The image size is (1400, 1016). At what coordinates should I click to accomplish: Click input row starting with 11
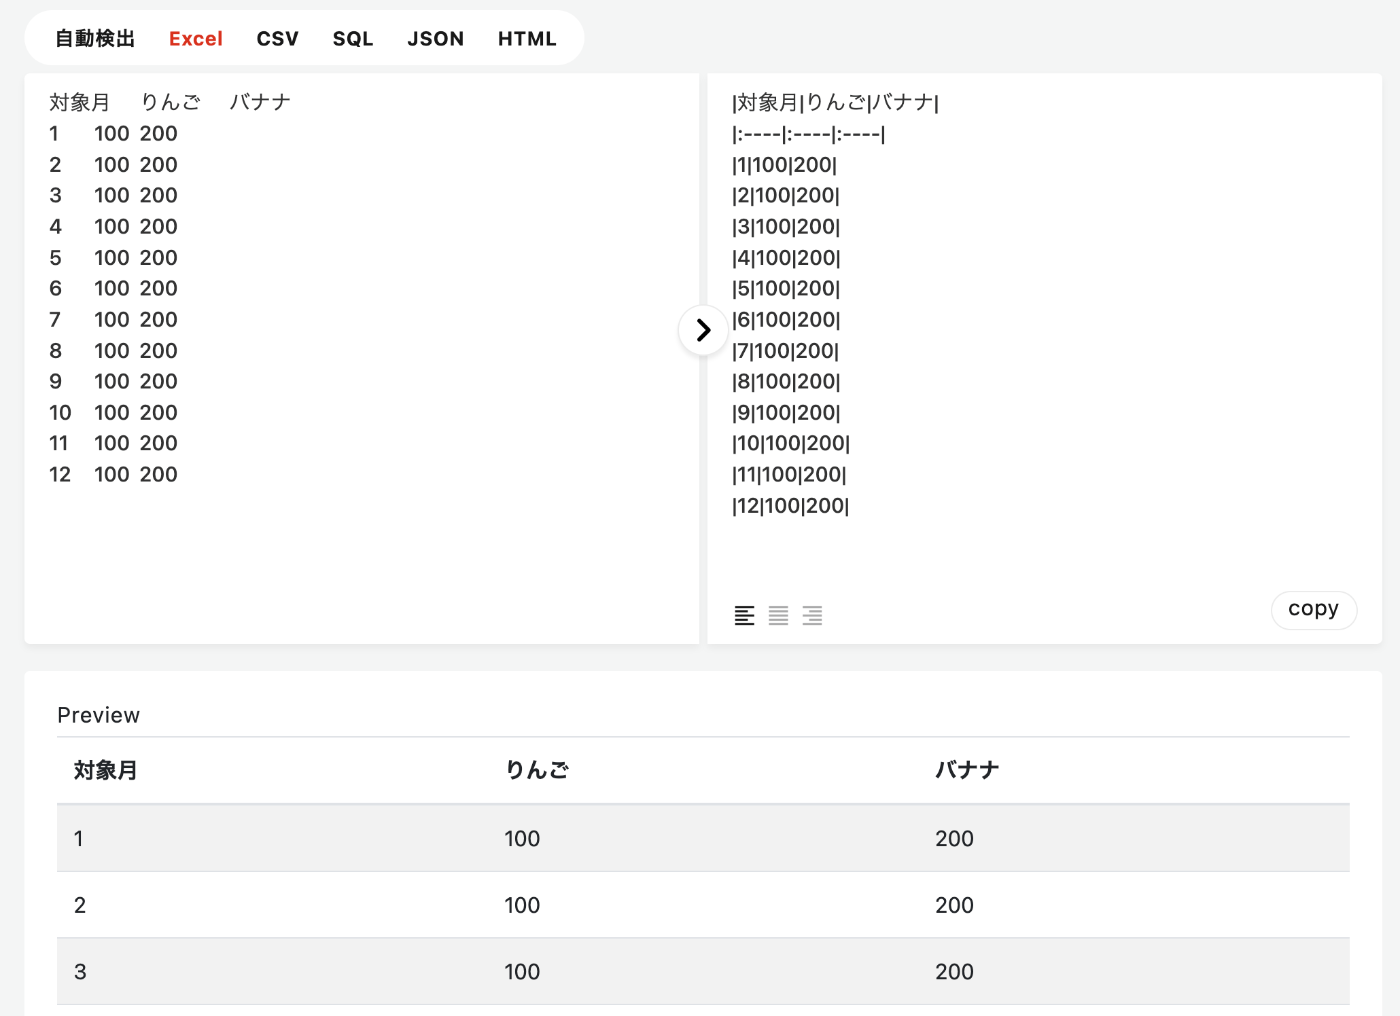(x=113, y=444)
